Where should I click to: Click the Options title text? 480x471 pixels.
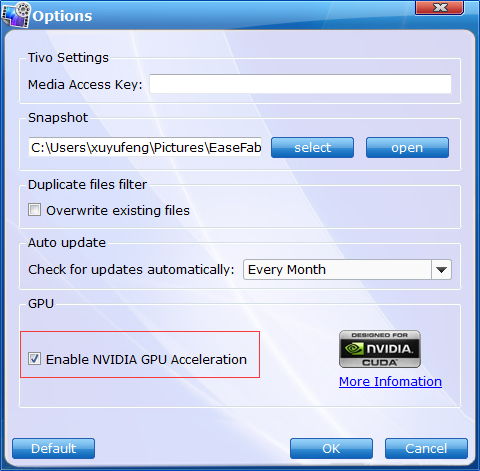pyautogui.click(x=62, y=16)
